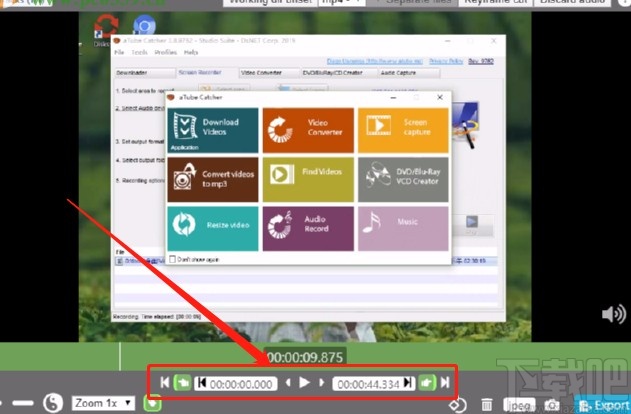
Task: Switch to the Video Converter tab
Action: (269, 73)
